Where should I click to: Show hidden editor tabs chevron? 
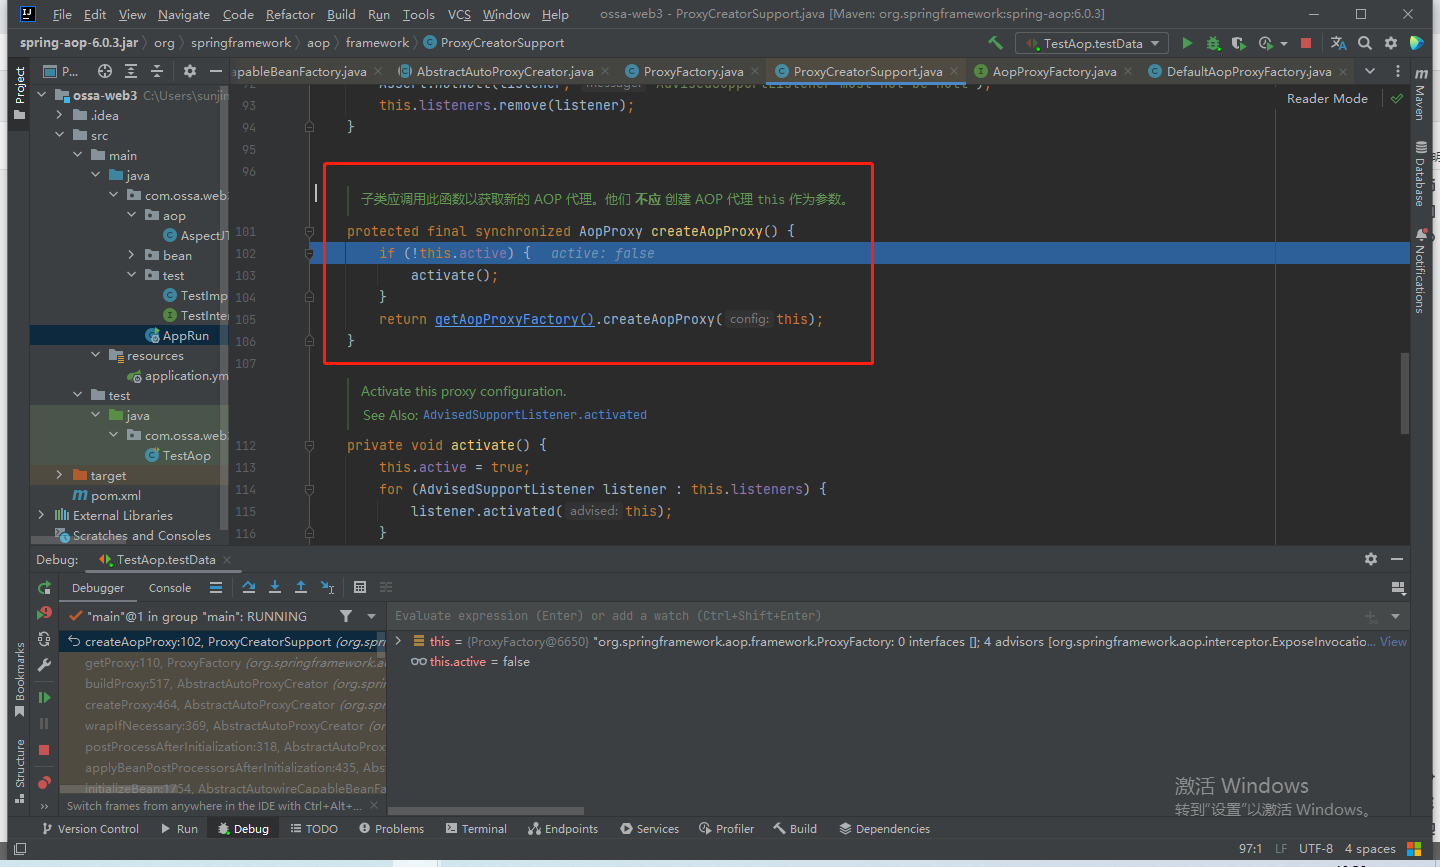coord(1370,71)
